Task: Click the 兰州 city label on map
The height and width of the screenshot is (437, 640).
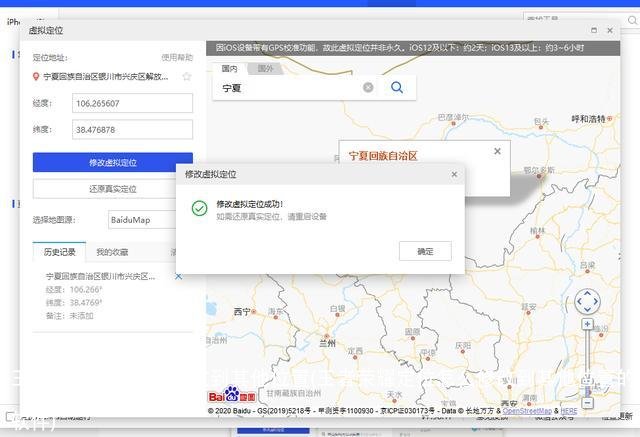Action: tap(327, 344)
